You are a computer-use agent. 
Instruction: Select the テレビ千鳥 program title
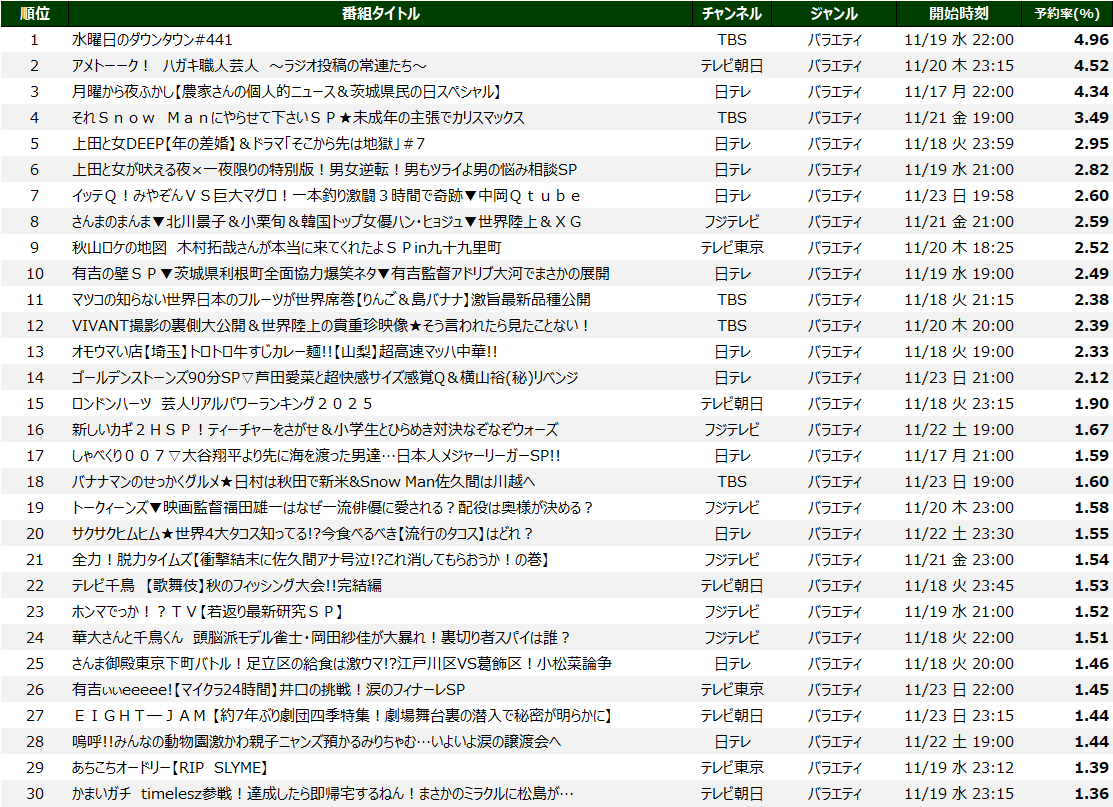tap(226, 586)
